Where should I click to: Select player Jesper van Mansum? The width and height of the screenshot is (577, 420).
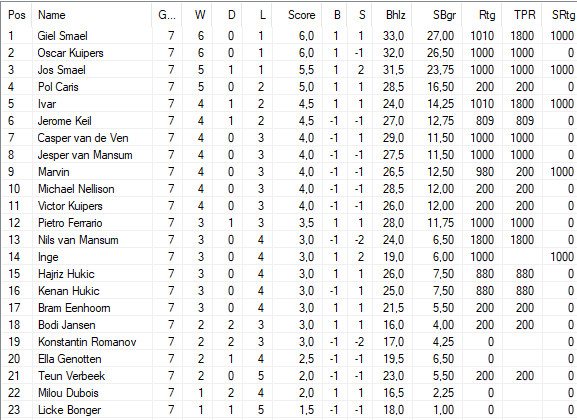click(289, 155)
